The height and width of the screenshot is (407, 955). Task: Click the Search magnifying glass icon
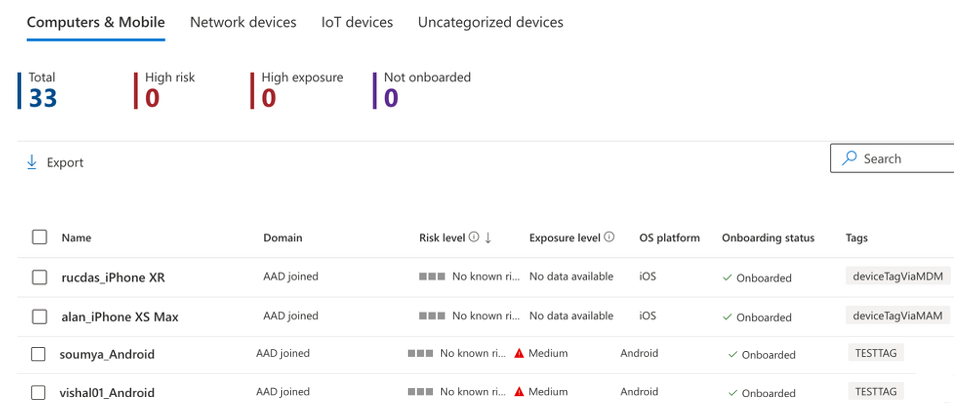pos(849,159)
